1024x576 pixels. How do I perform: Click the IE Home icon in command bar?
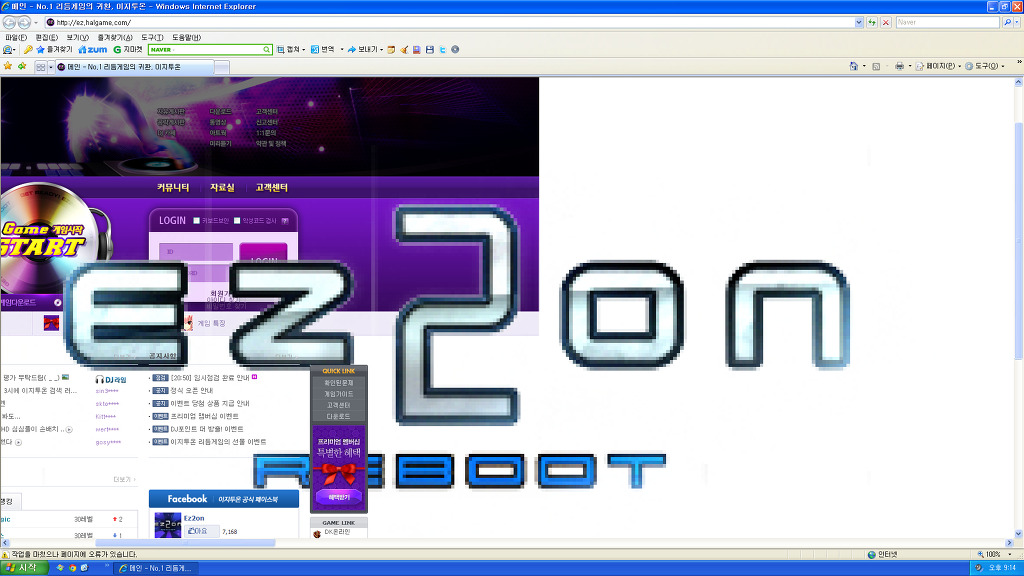pyautogui.click(x=853, y=66)
